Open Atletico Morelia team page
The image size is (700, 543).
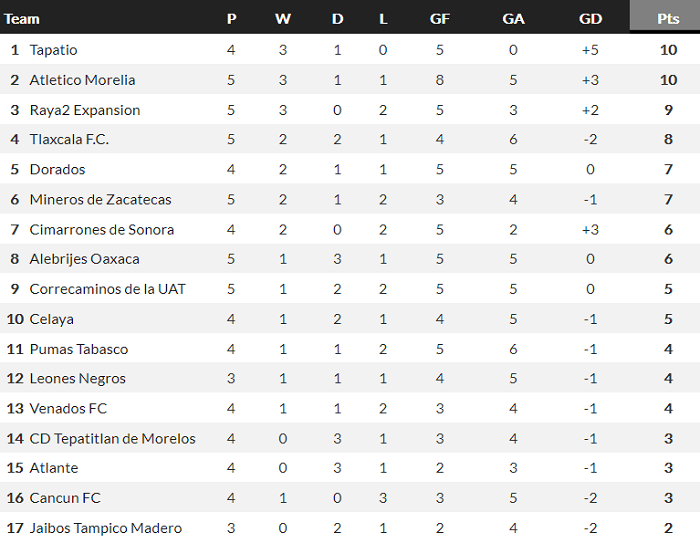[x=82, y=80]
